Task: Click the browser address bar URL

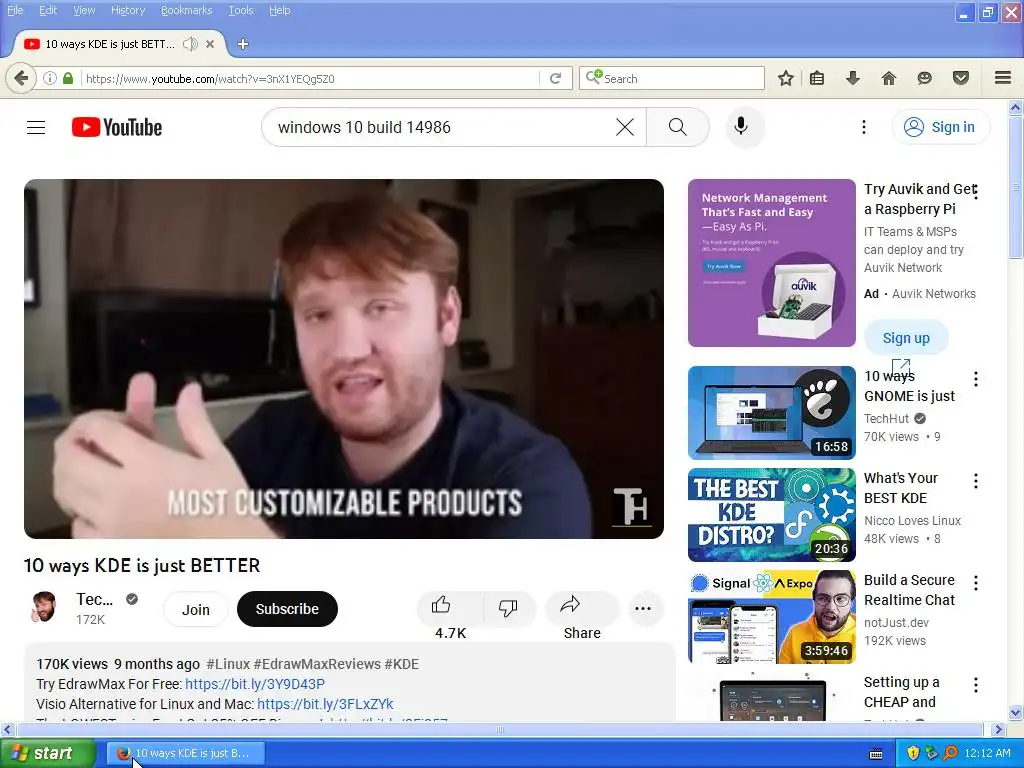Action: point(310,78)
